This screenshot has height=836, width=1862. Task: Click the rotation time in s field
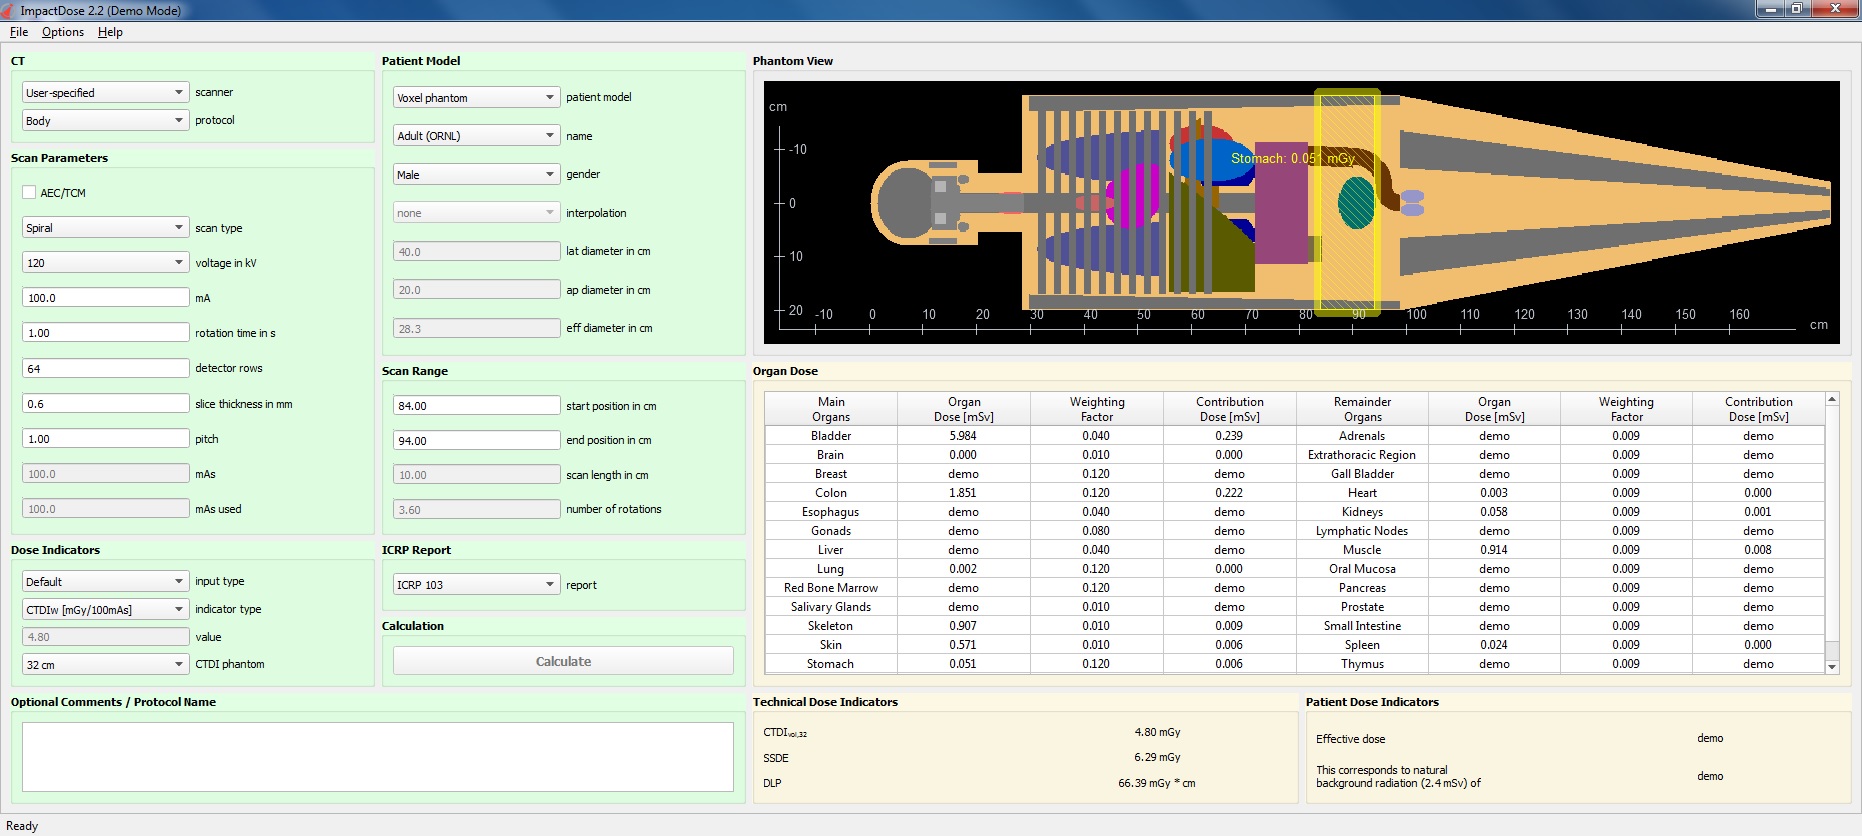coord(105,332)
